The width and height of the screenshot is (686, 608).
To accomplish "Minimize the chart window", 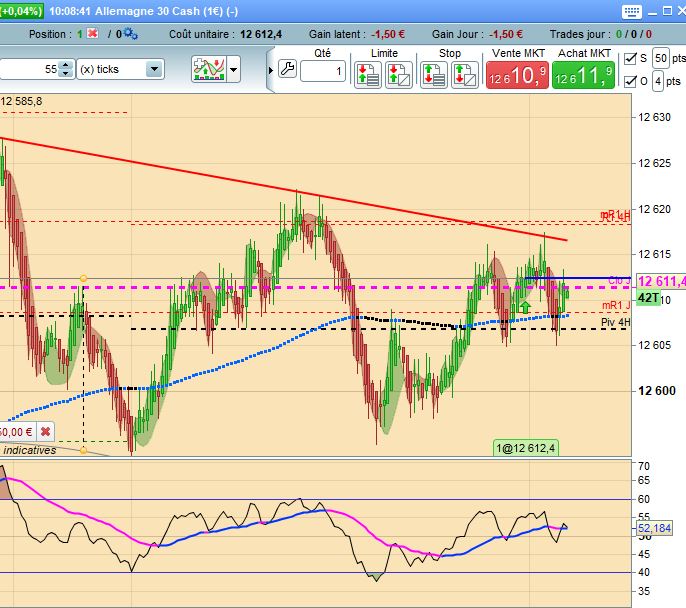I will (x=652, y=12).
